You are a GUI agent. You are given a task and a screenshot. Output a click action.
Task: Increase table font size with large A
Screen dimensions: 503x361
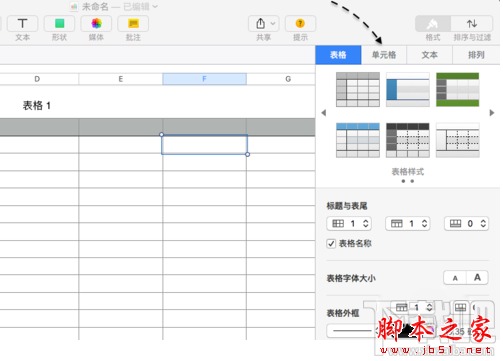(x=477, y=278)
